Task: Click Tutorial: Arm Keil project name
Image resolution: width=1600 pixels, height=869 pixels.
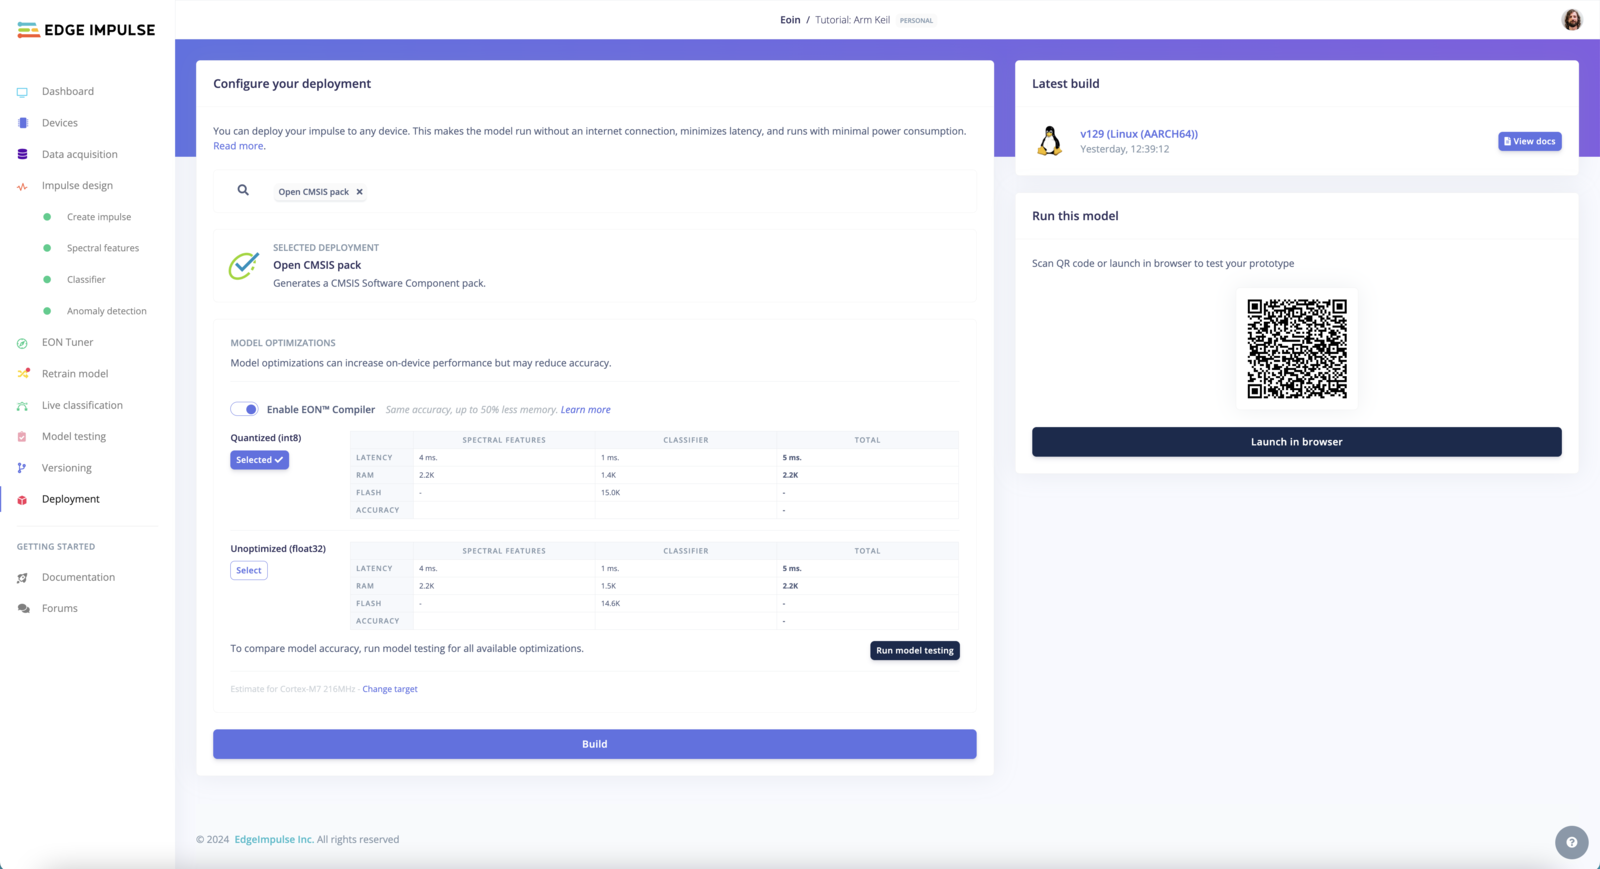Action: pos(852,20)
